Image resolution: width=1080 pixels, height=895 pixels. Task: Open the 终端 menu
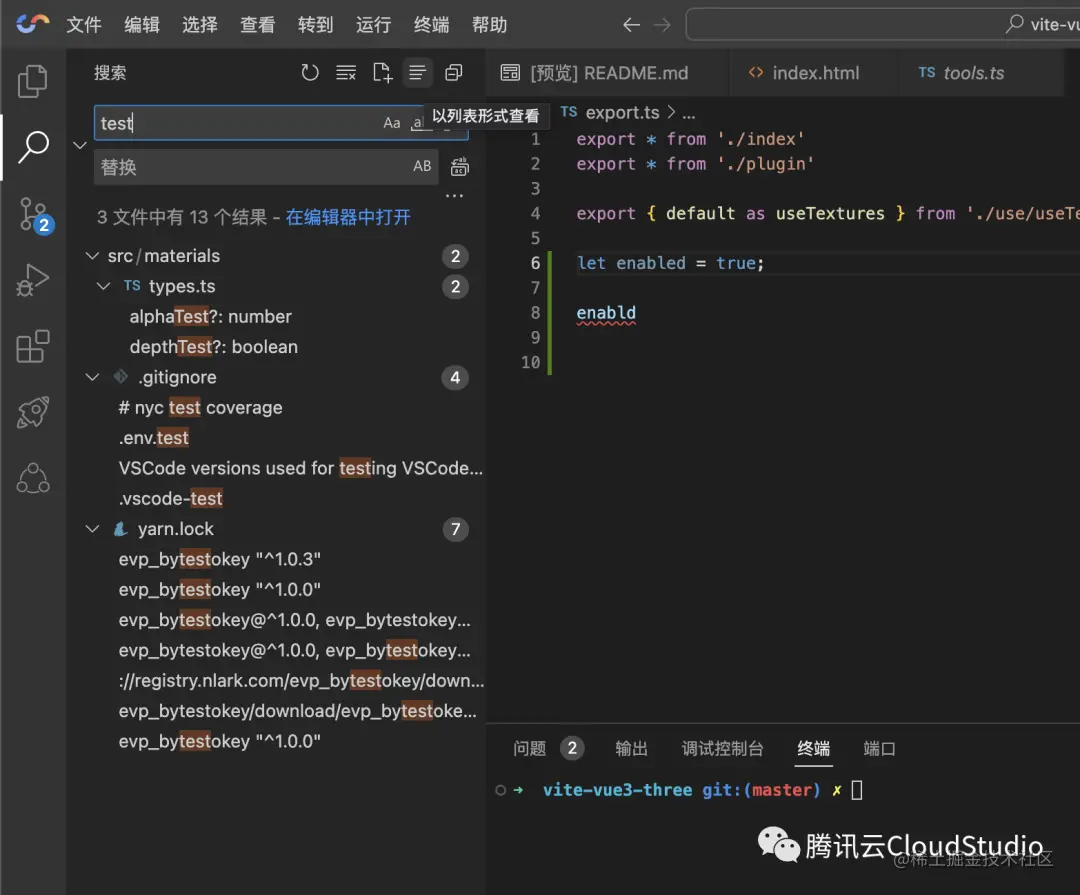coord(431,25)
